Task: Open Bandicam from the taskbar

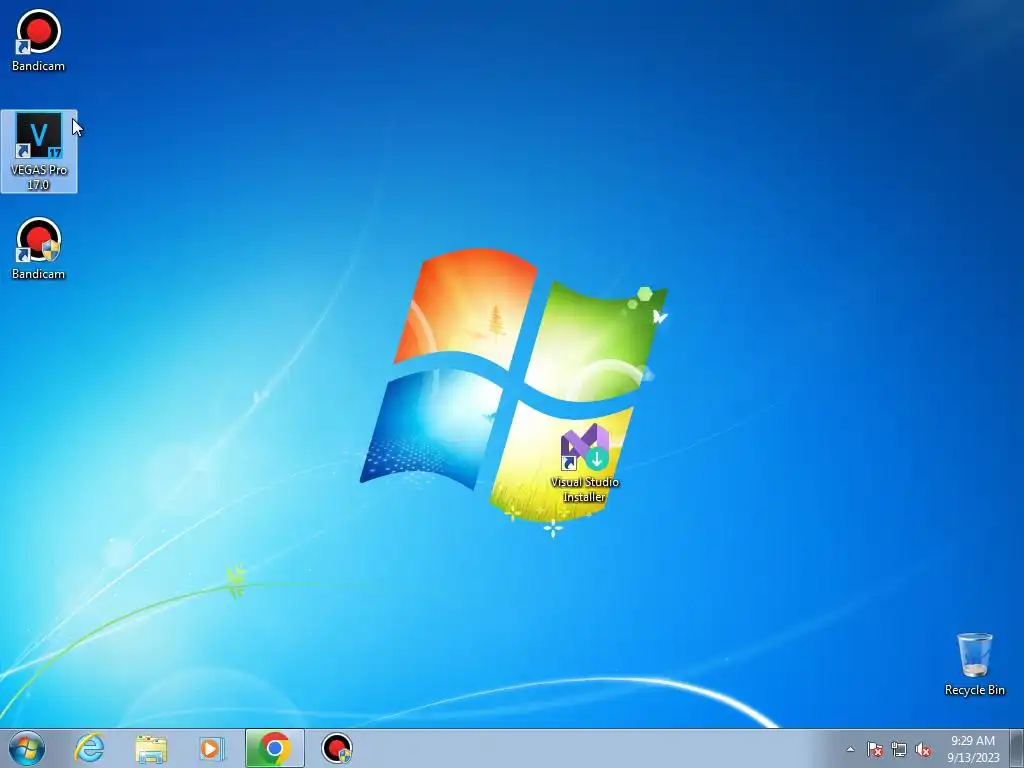Action: point(337,748)
